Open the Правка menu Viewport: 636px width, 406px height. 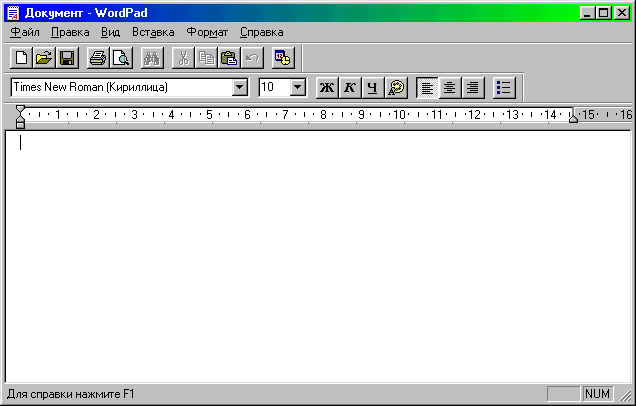(x=70, y=32)
